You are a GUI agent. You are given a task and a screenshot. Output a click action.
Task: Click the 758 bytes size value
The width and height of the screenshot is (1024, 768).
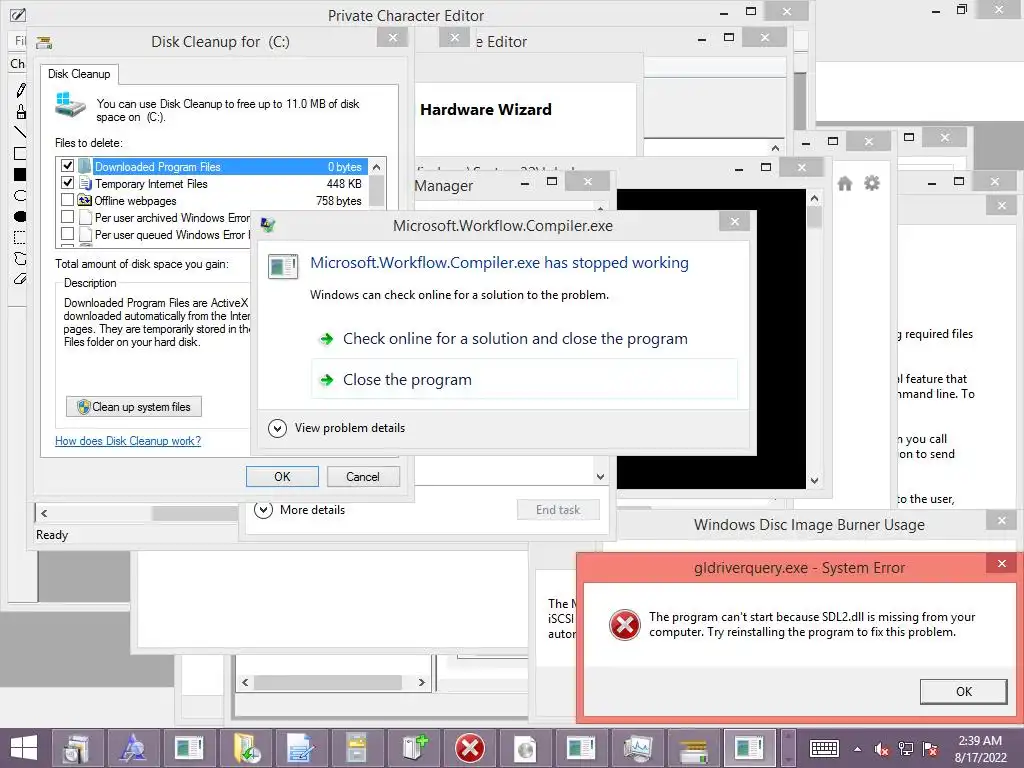click(339, 200)
